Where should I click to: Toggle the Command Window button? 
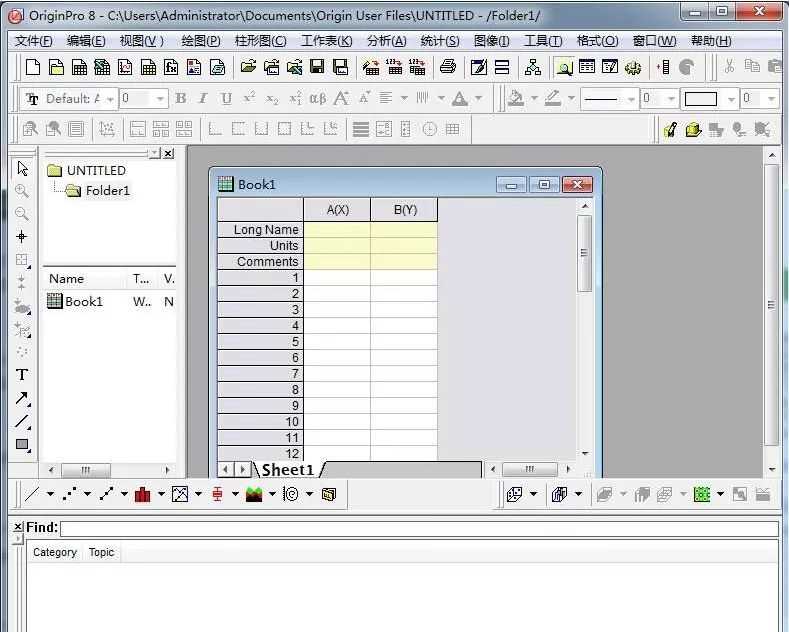pyautogui.click(x=610, y=66)
